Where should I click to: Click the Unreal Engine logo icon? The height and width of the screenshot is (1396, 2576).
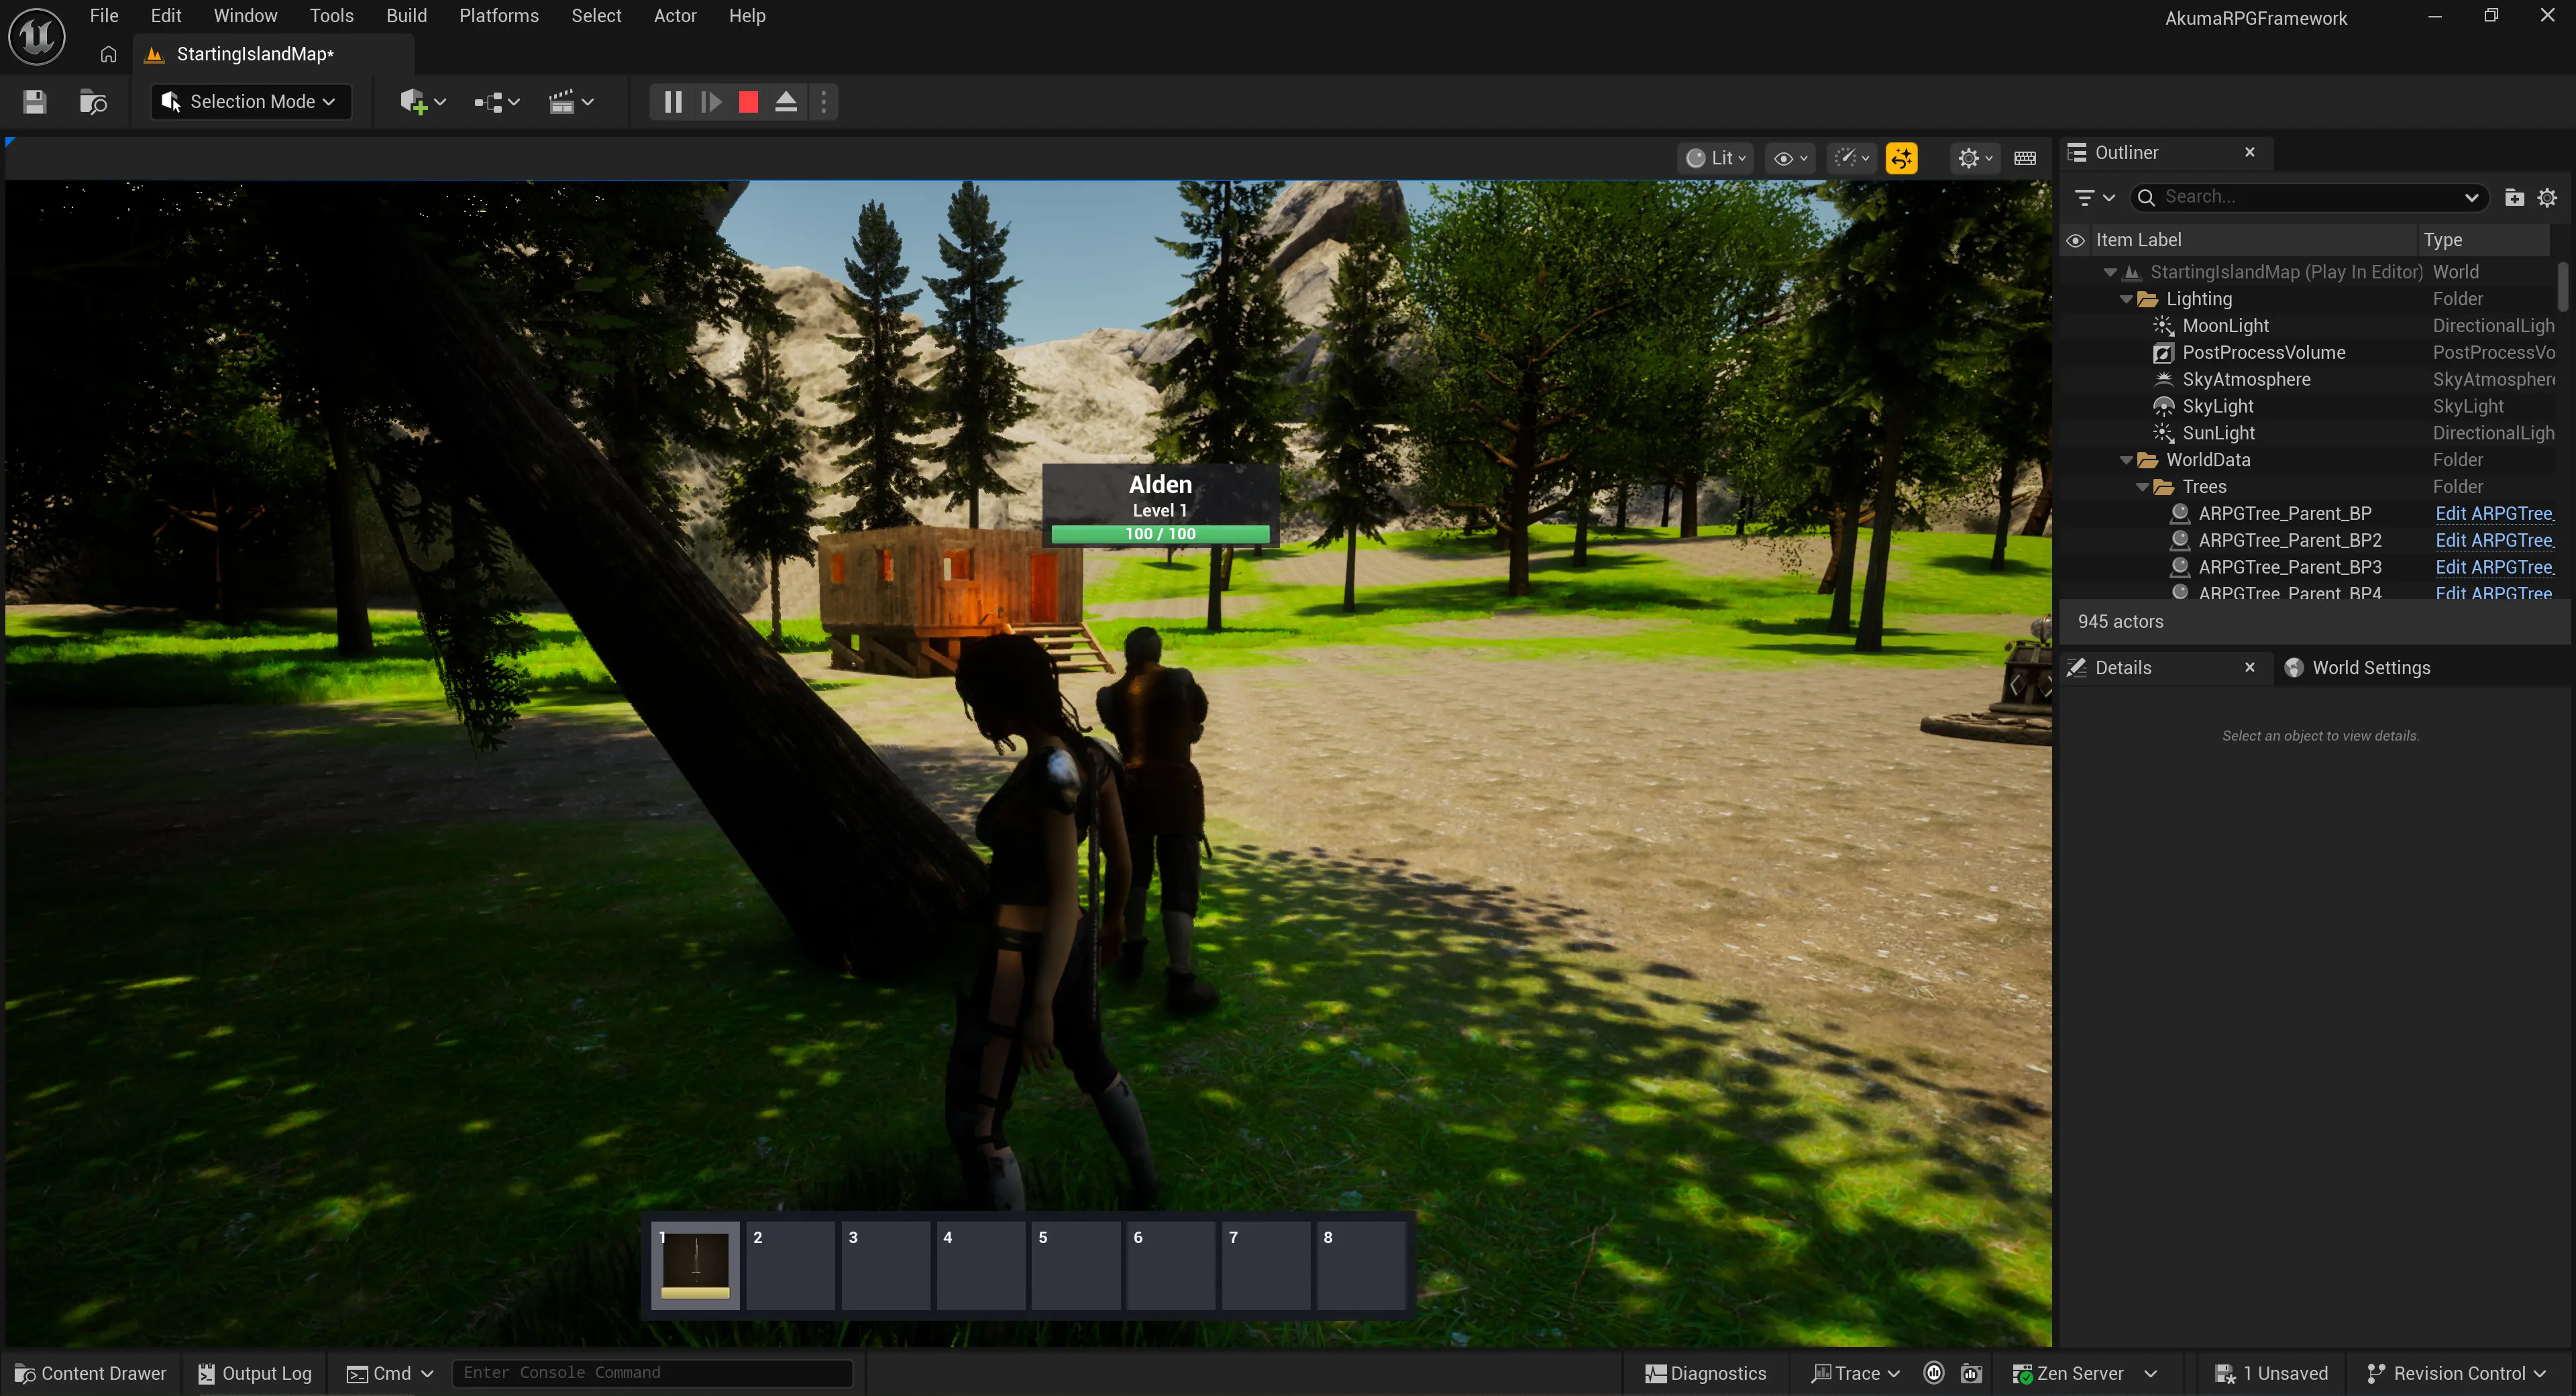(37, 36)
